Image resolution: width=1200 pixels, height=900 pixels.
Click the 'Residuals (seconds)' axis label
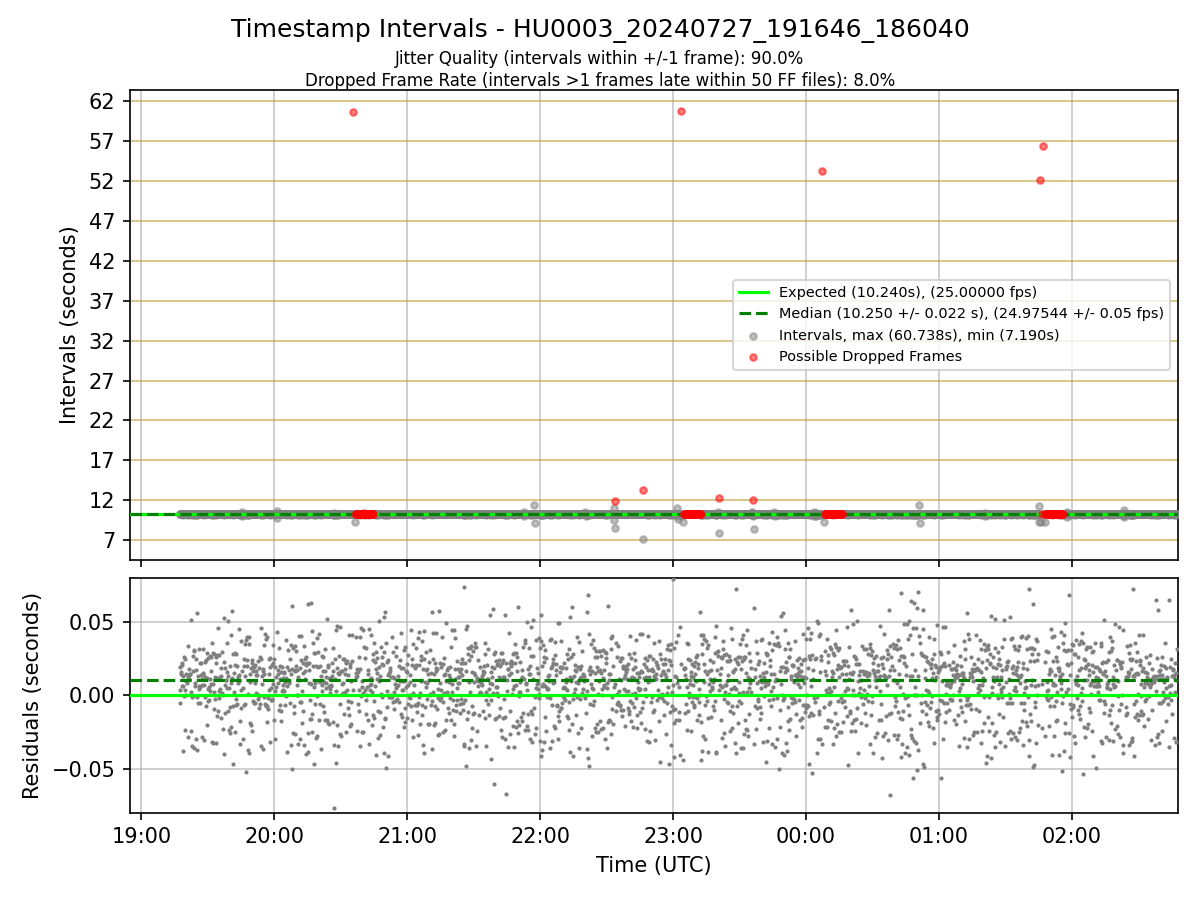(32, 696)
